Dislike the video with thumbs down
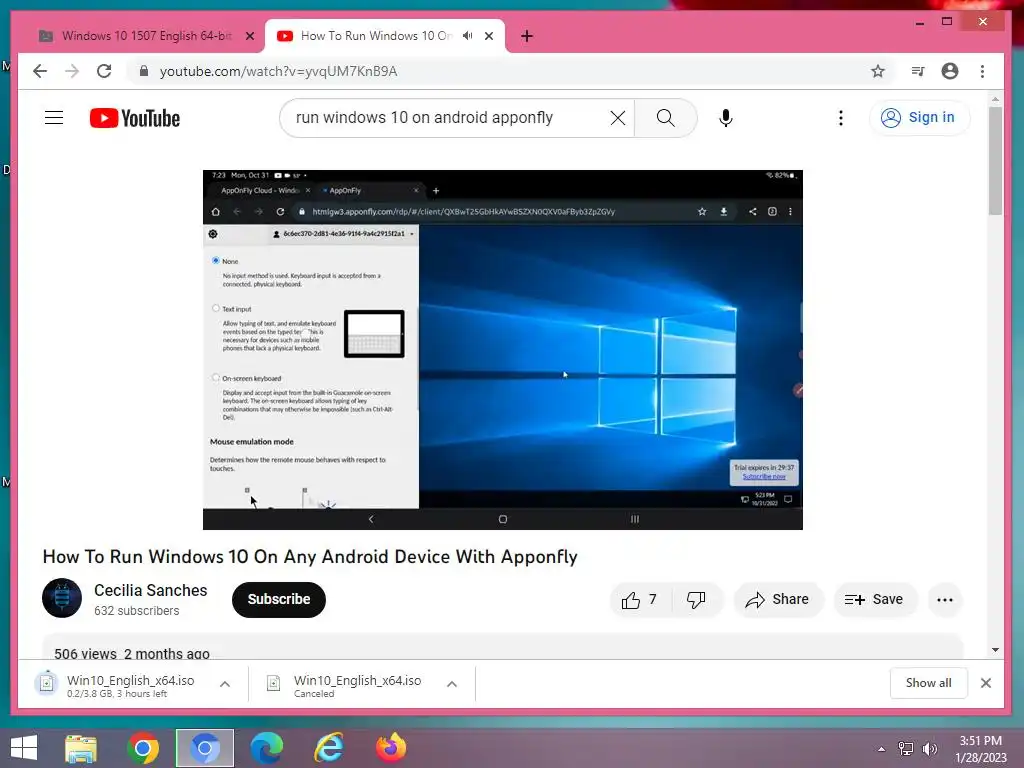1024x768 pixels. coord(696,600)
